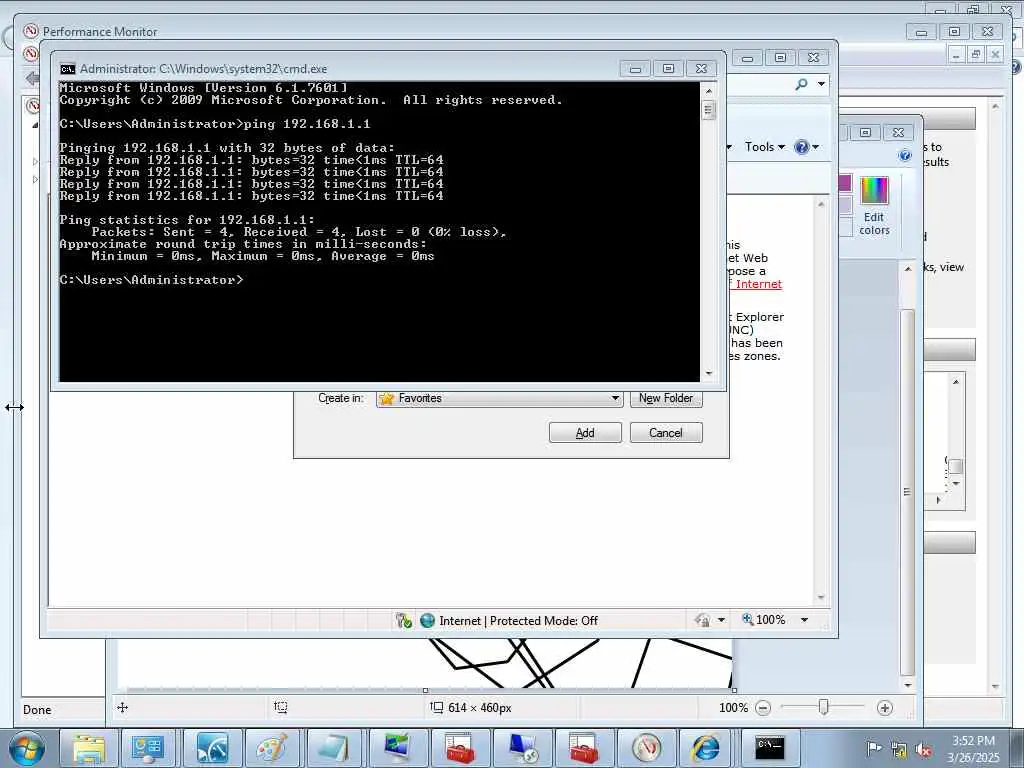Click the Internet zone globe status icon
Viewport: 1024px width, 768px height.
coord(427,620)
